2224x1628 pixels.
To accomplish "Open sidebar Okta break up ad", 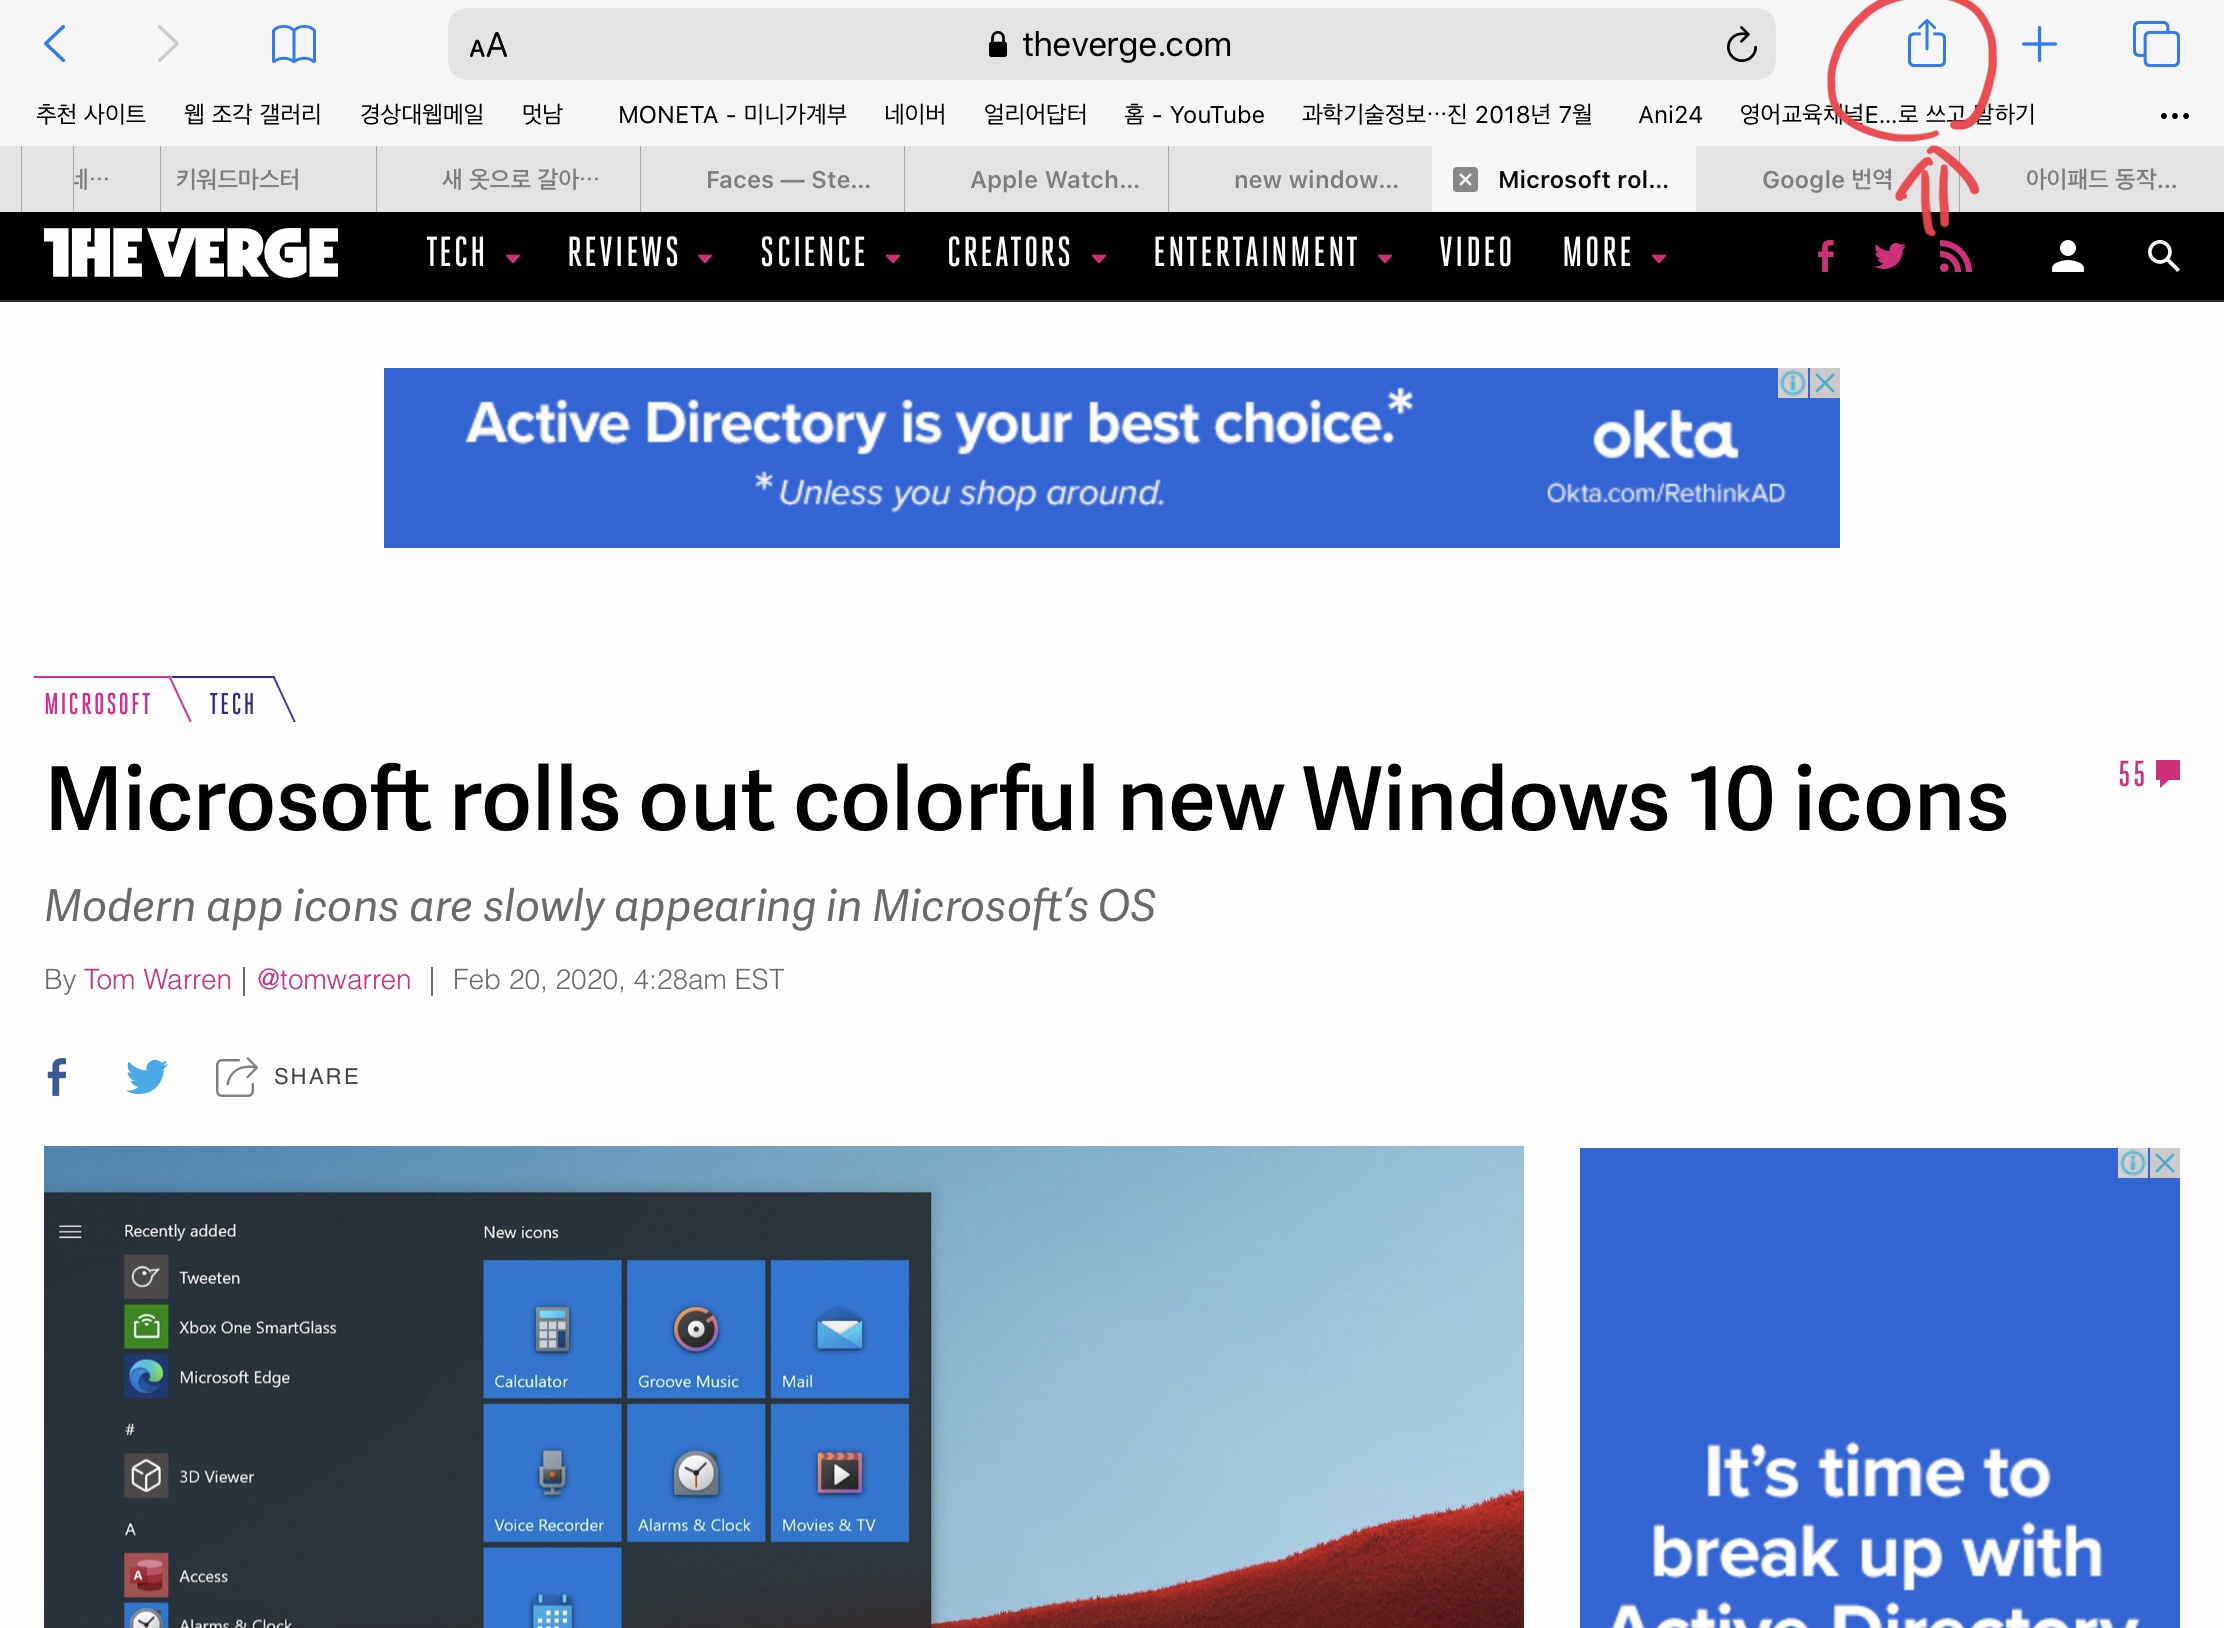I will tap(1879, 1388).
